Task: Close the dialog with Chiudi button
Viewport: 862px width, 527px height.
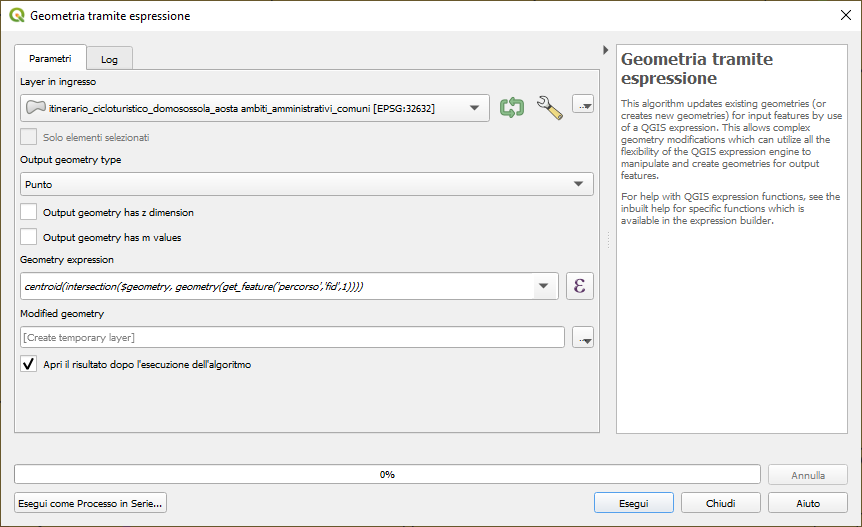Action: click(x=720, y=503)
